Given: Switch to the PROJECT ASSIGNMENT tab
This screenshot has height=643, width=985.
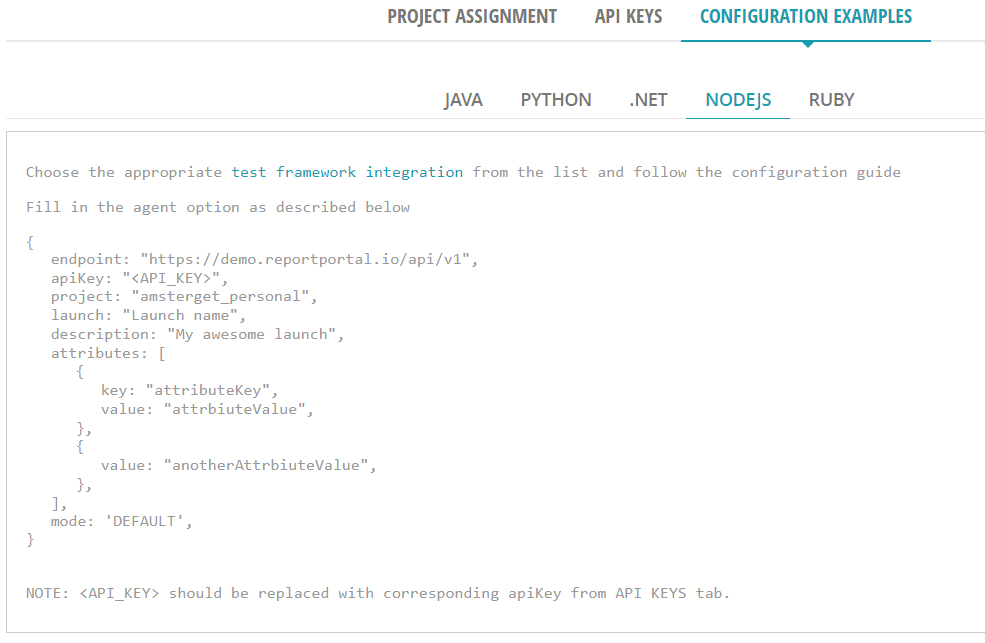Looking at the screenshot, I should click(472, 16).
